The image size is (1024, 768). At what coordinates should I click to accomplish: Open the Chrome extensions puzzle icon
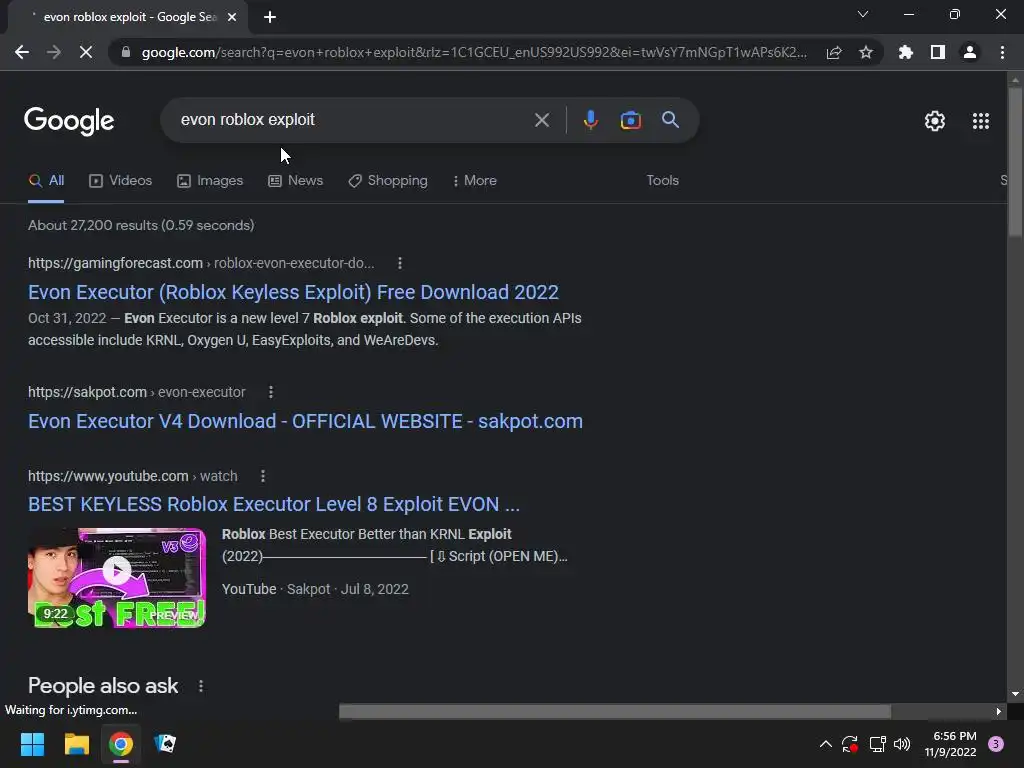[x=906, y=52]
